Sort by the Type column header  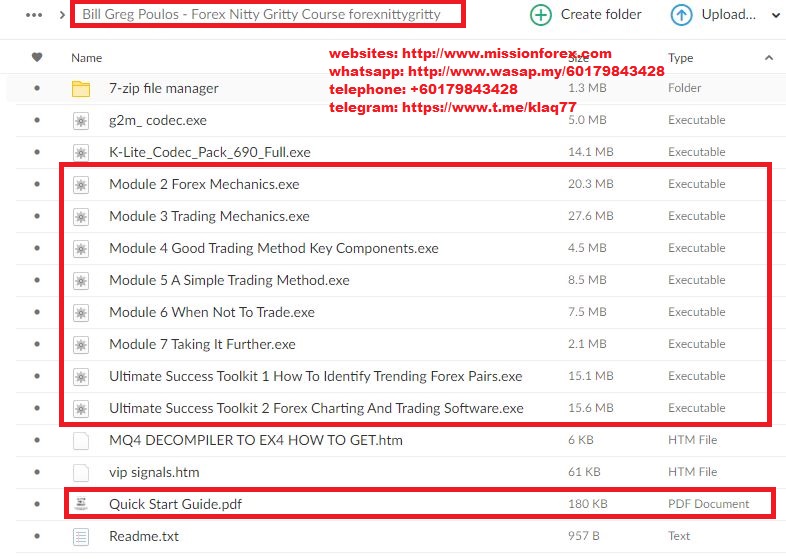[x=680, y=58]
